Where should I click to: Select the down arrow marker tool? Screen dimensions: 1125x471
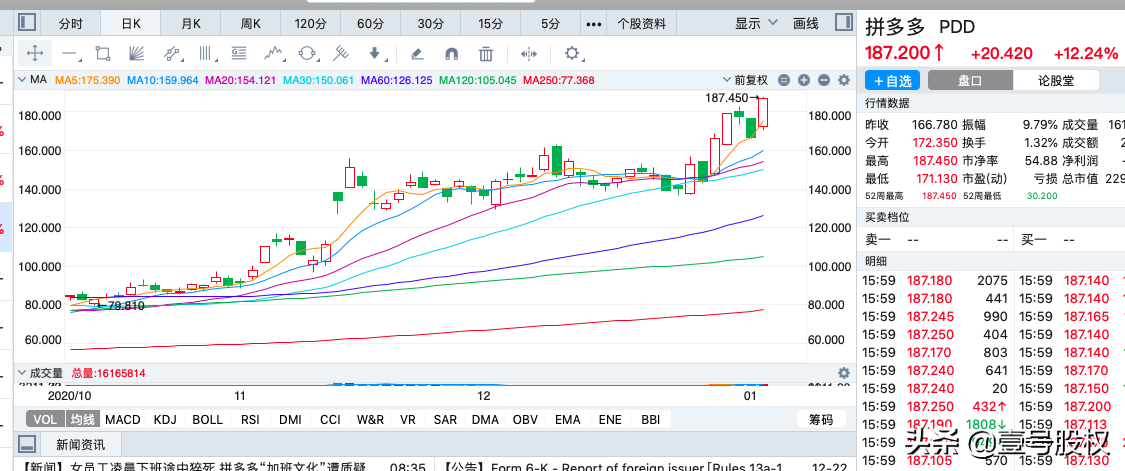[x=375, y=53]
